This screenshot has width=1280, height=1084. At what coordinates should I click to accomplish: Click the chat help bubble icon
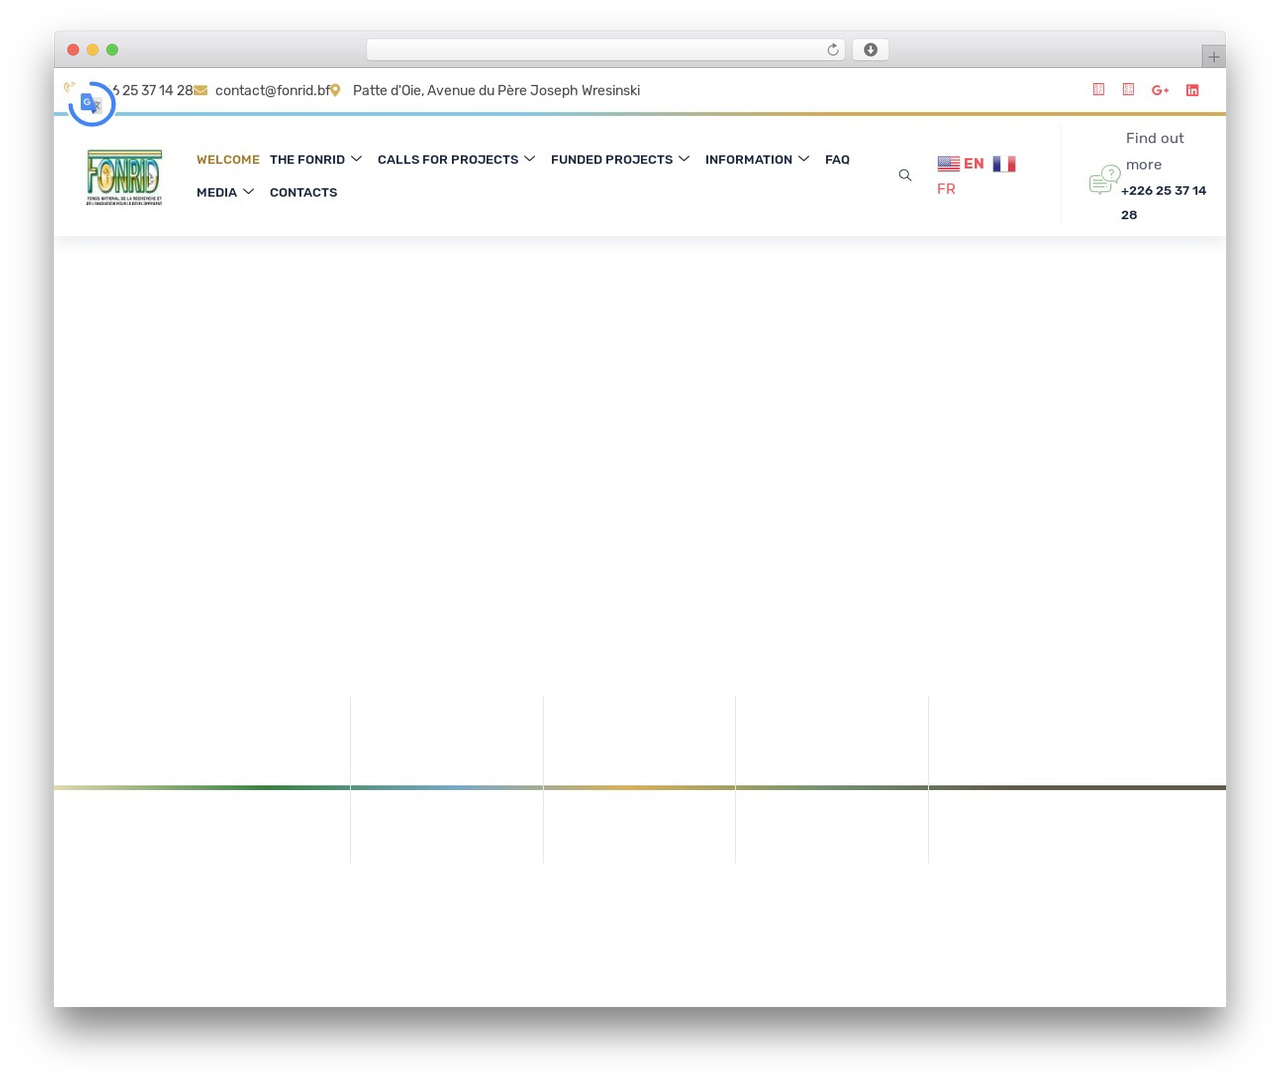pyautogui.click(x=1104, y=179)
